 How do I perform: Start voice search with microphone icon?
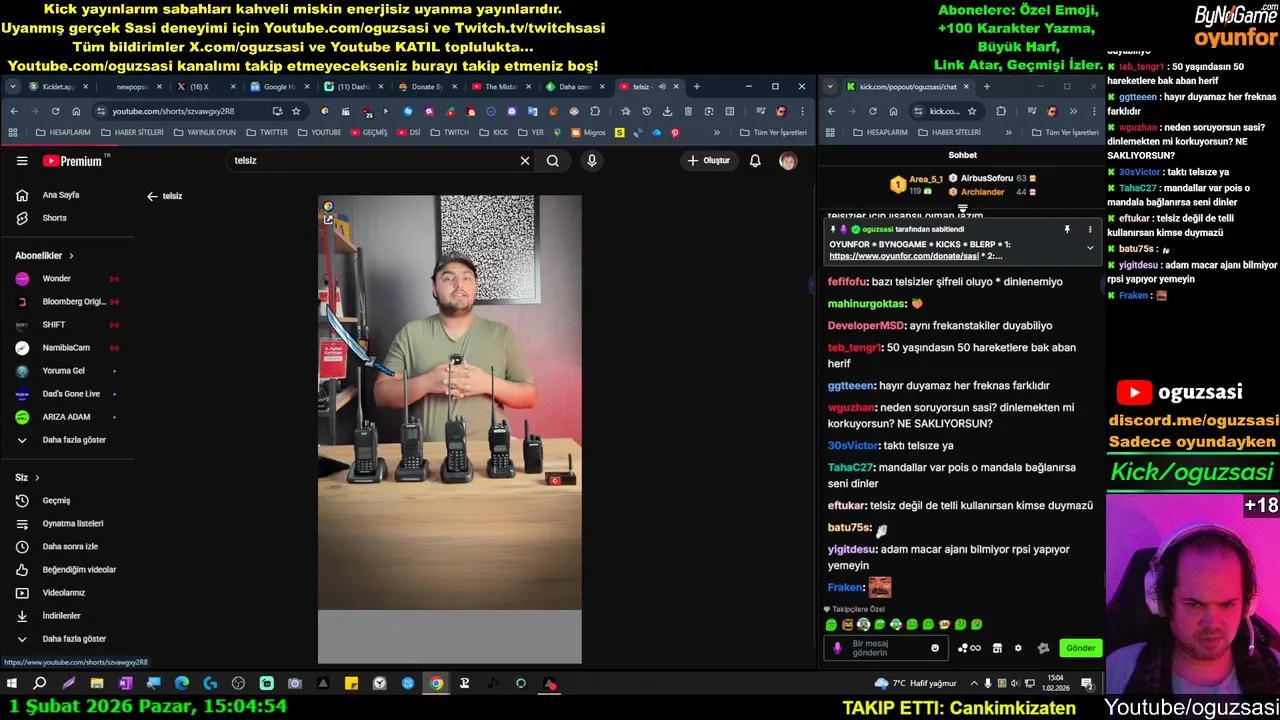pyautogui.click(x=592, y=161)
